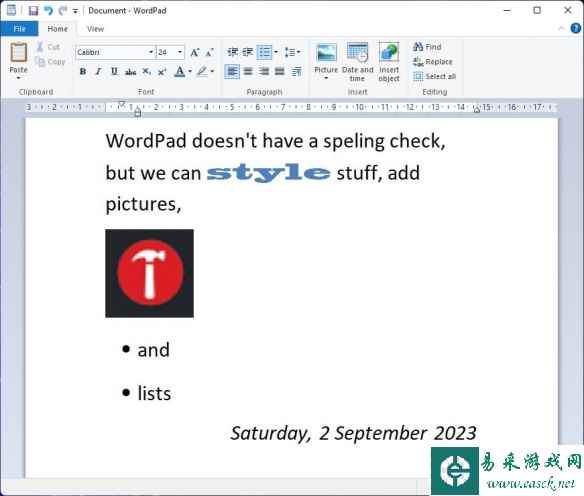Apply strikethrough formatting
Viewport: 584px width, 496px height.
pyautogui.click(x=130, y=71)
